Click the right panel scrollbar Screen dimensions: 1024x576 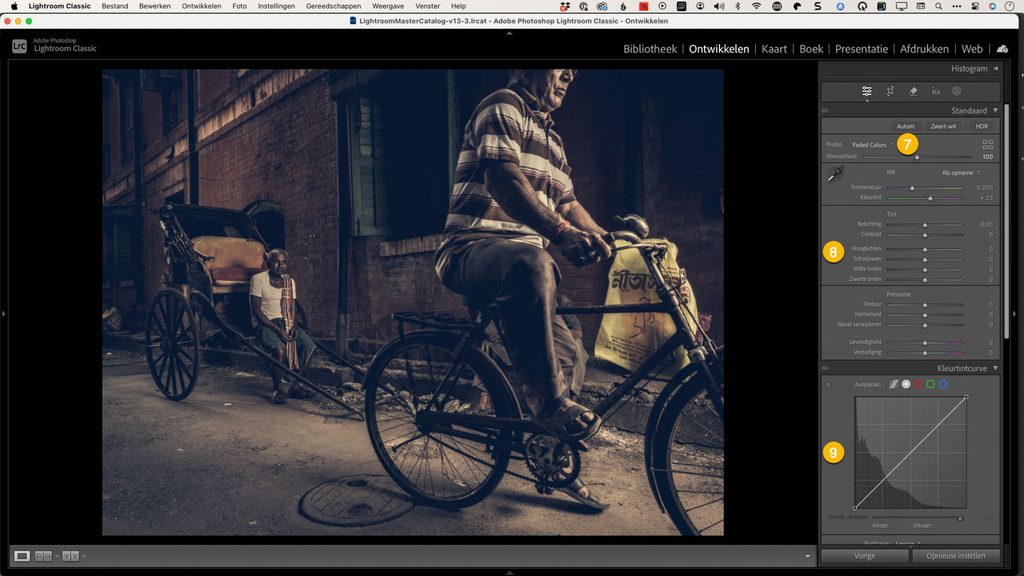[1006, 222]
